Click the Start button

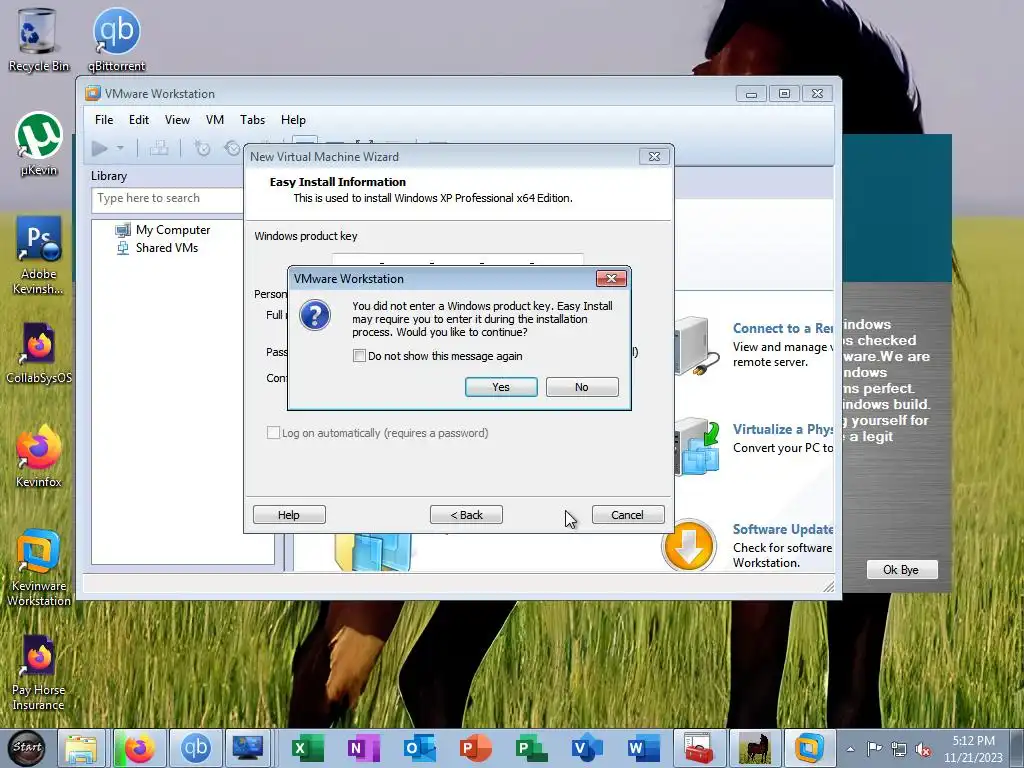pos(27,748)
